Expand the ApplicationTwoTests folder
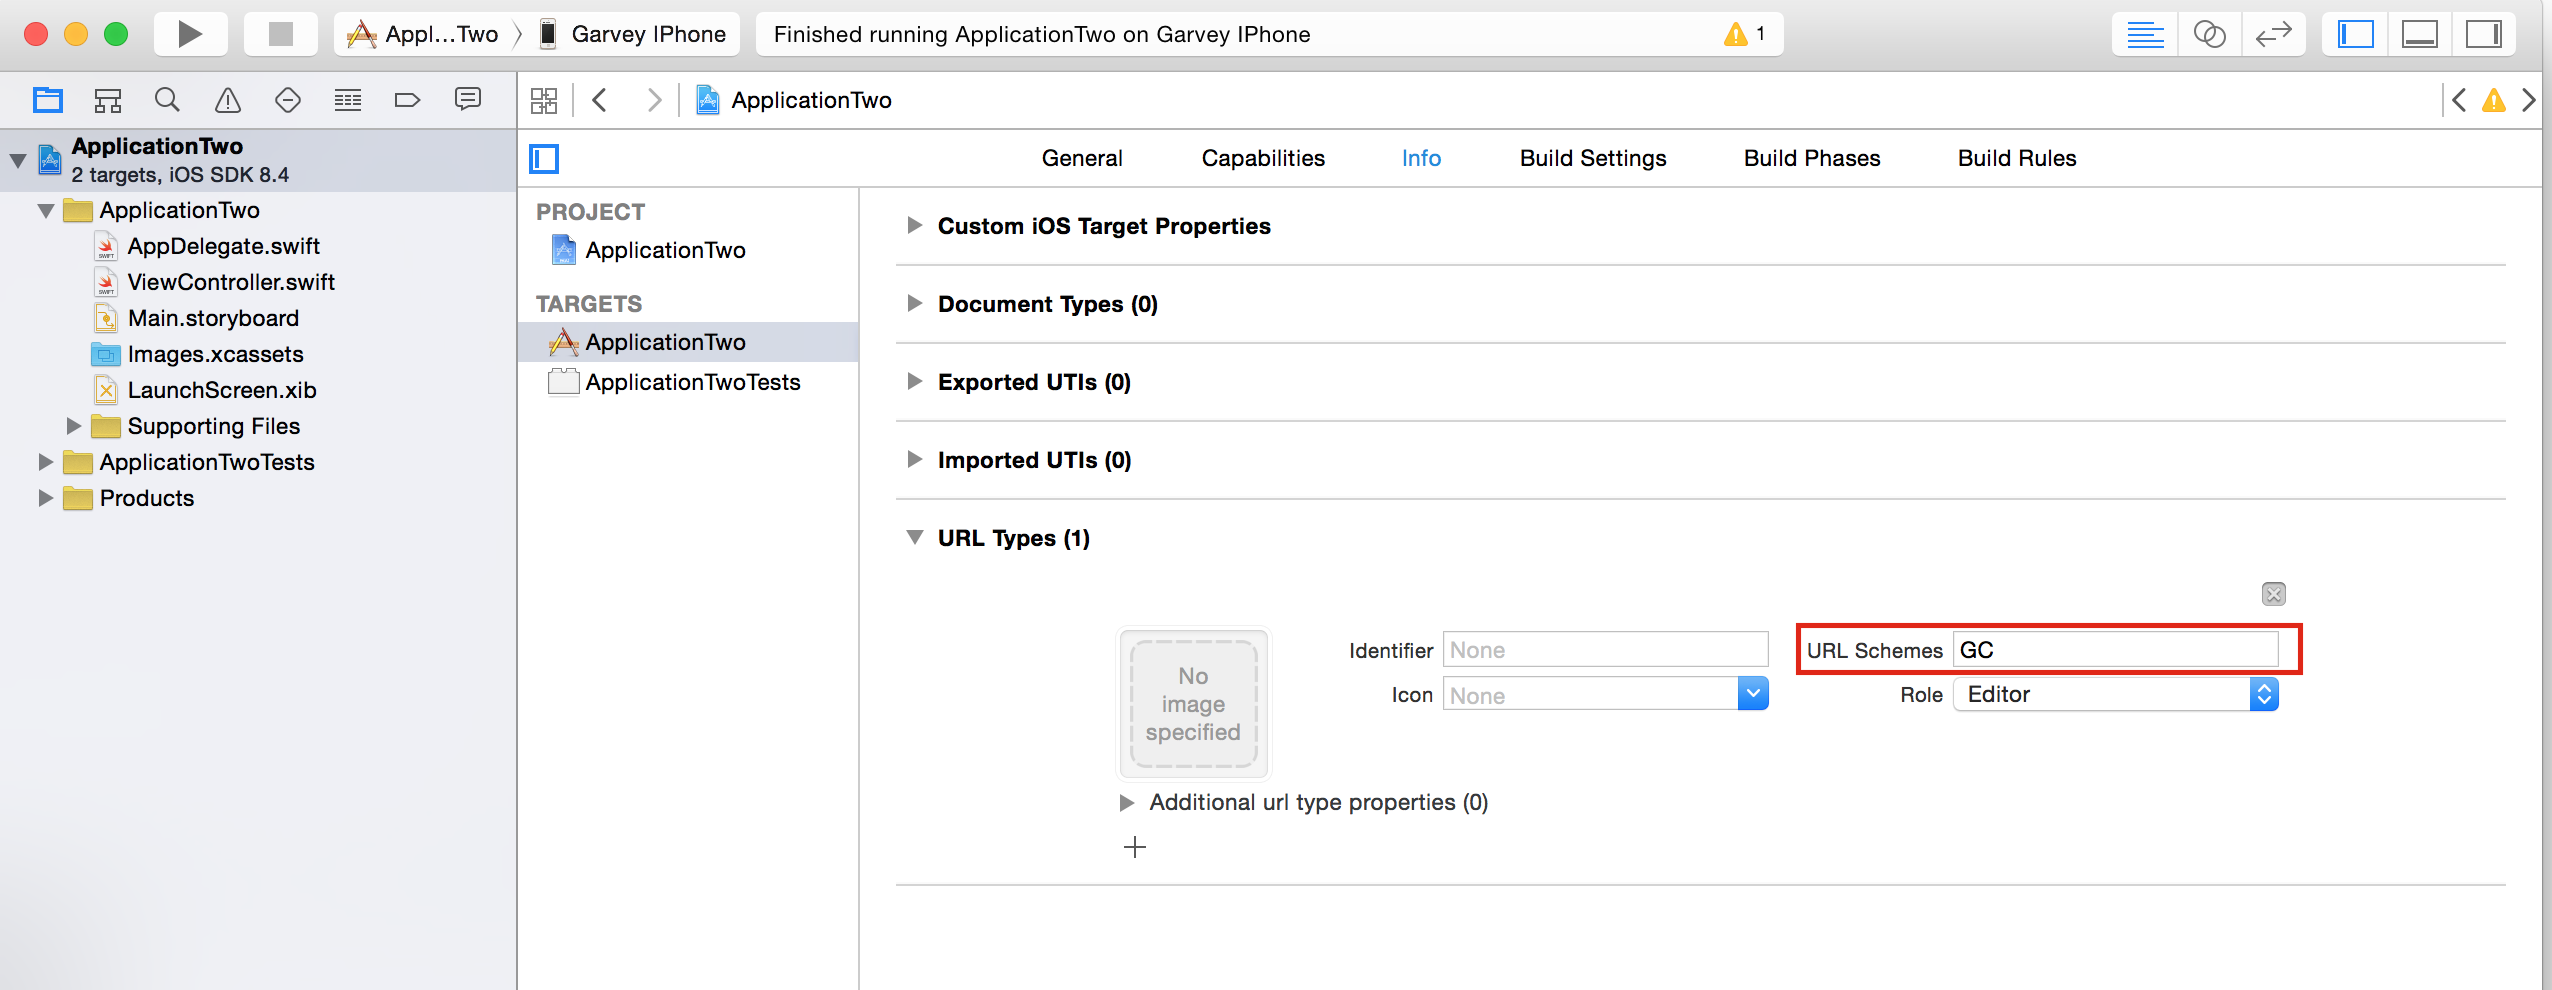Screen dimensions: 2552x990 pos(46,462)
